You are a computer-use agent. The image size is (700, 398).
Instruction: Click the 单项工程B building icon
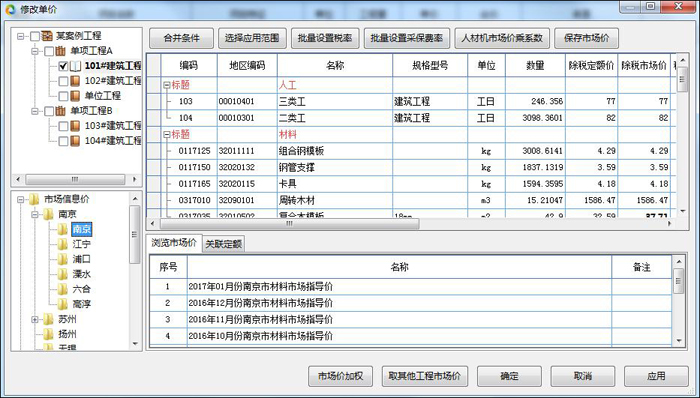[x=61, y=111]
